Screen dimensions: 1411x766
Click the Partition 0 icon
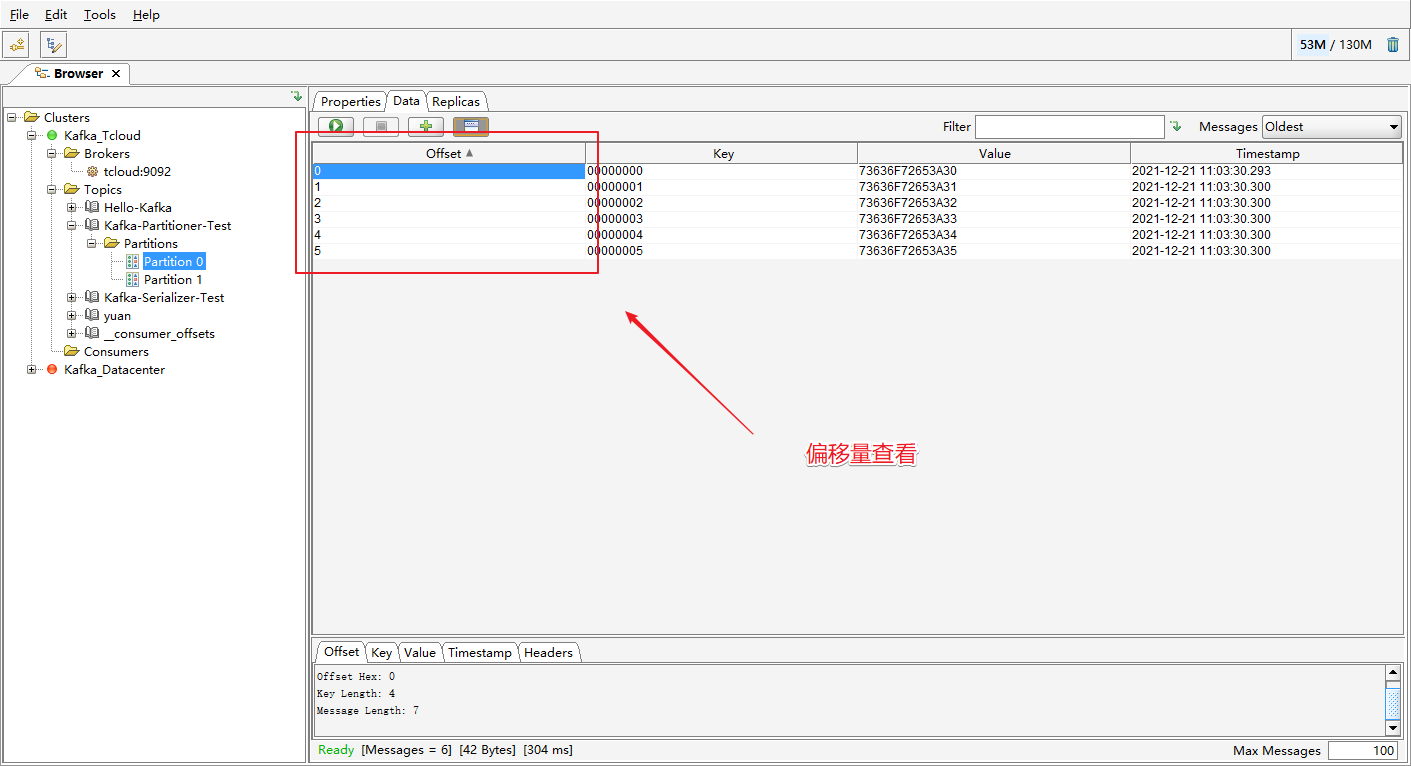pos(132,261)
